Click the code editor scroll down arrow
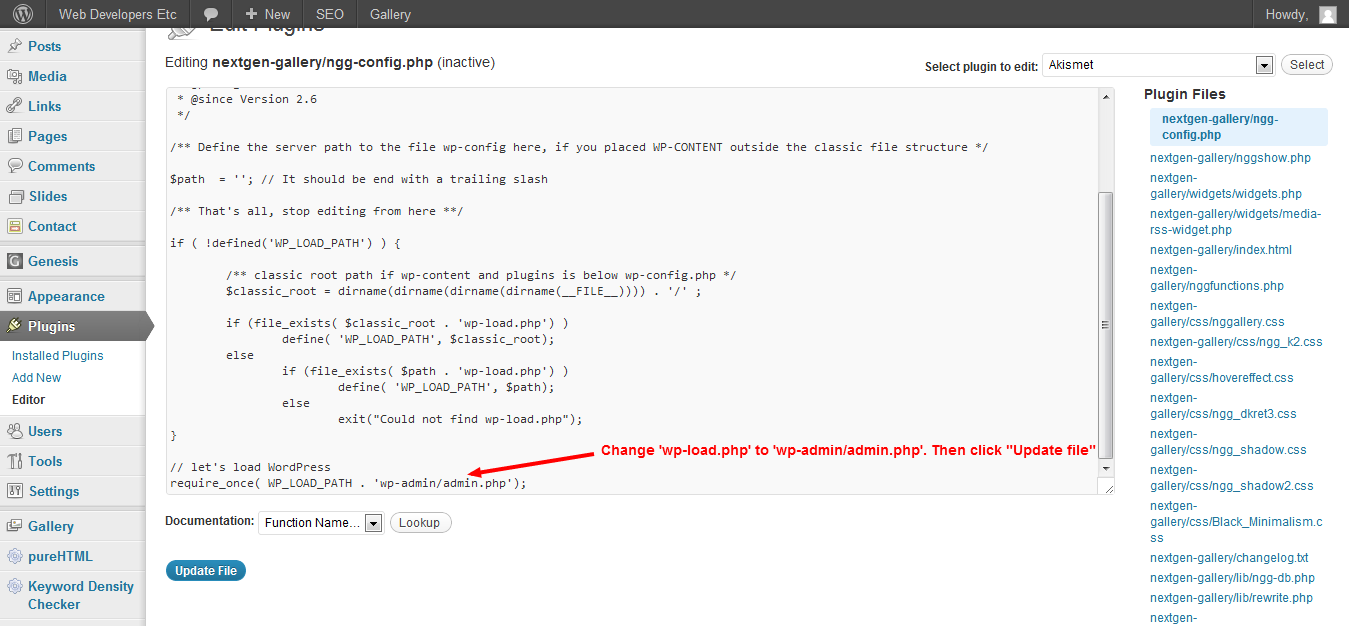Image resolution: width=1349 pixels, height=626 pixels. pos(1105,468)
